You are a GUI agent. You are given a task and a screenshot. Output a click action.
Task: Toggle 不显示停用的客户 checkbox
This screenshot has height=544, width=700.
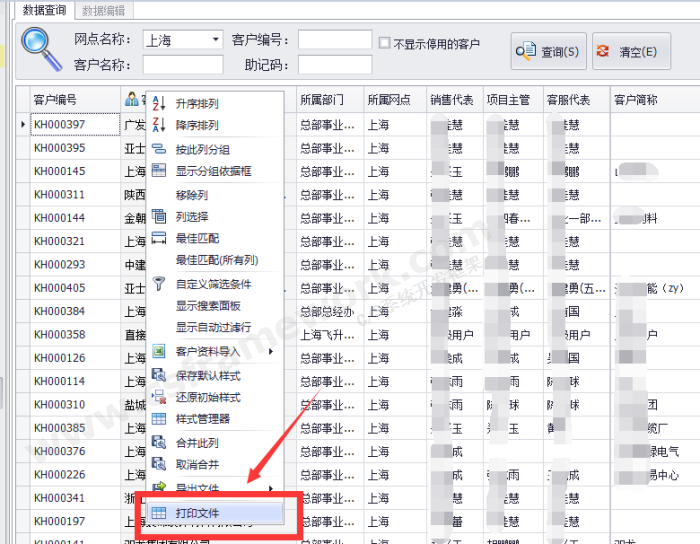pos(385,44)
